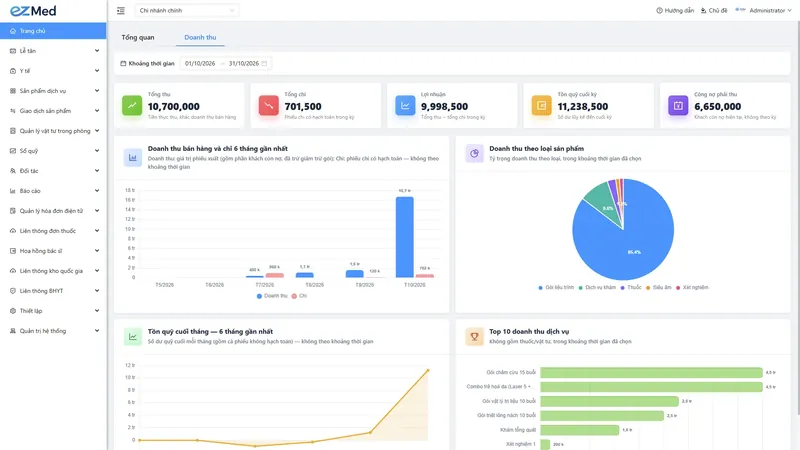Click the Chủ đề theme button

point(714,10)
